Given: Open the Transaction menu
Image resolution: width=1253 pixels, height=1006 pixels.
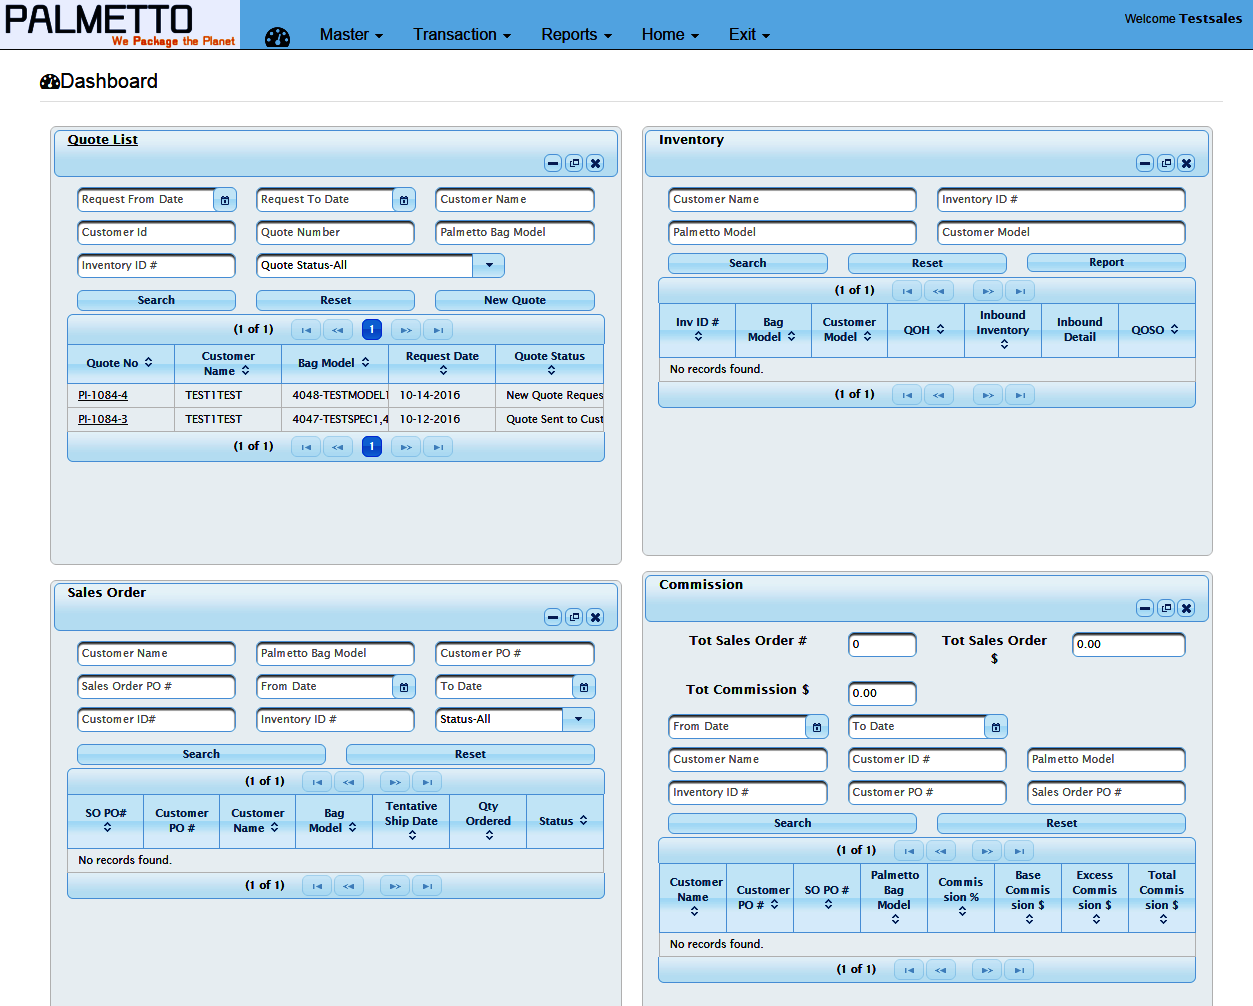Looking at the screenshot, I should tap(462, 35).
